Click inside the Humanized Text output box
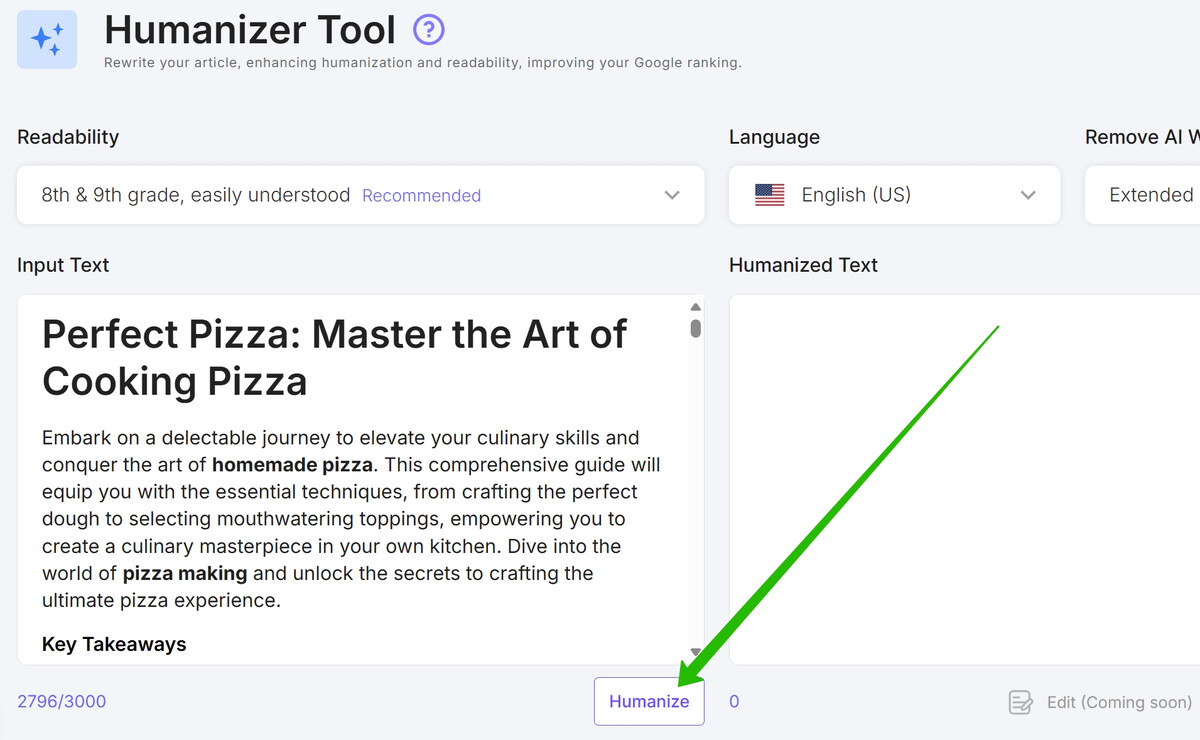 point(965,480)
